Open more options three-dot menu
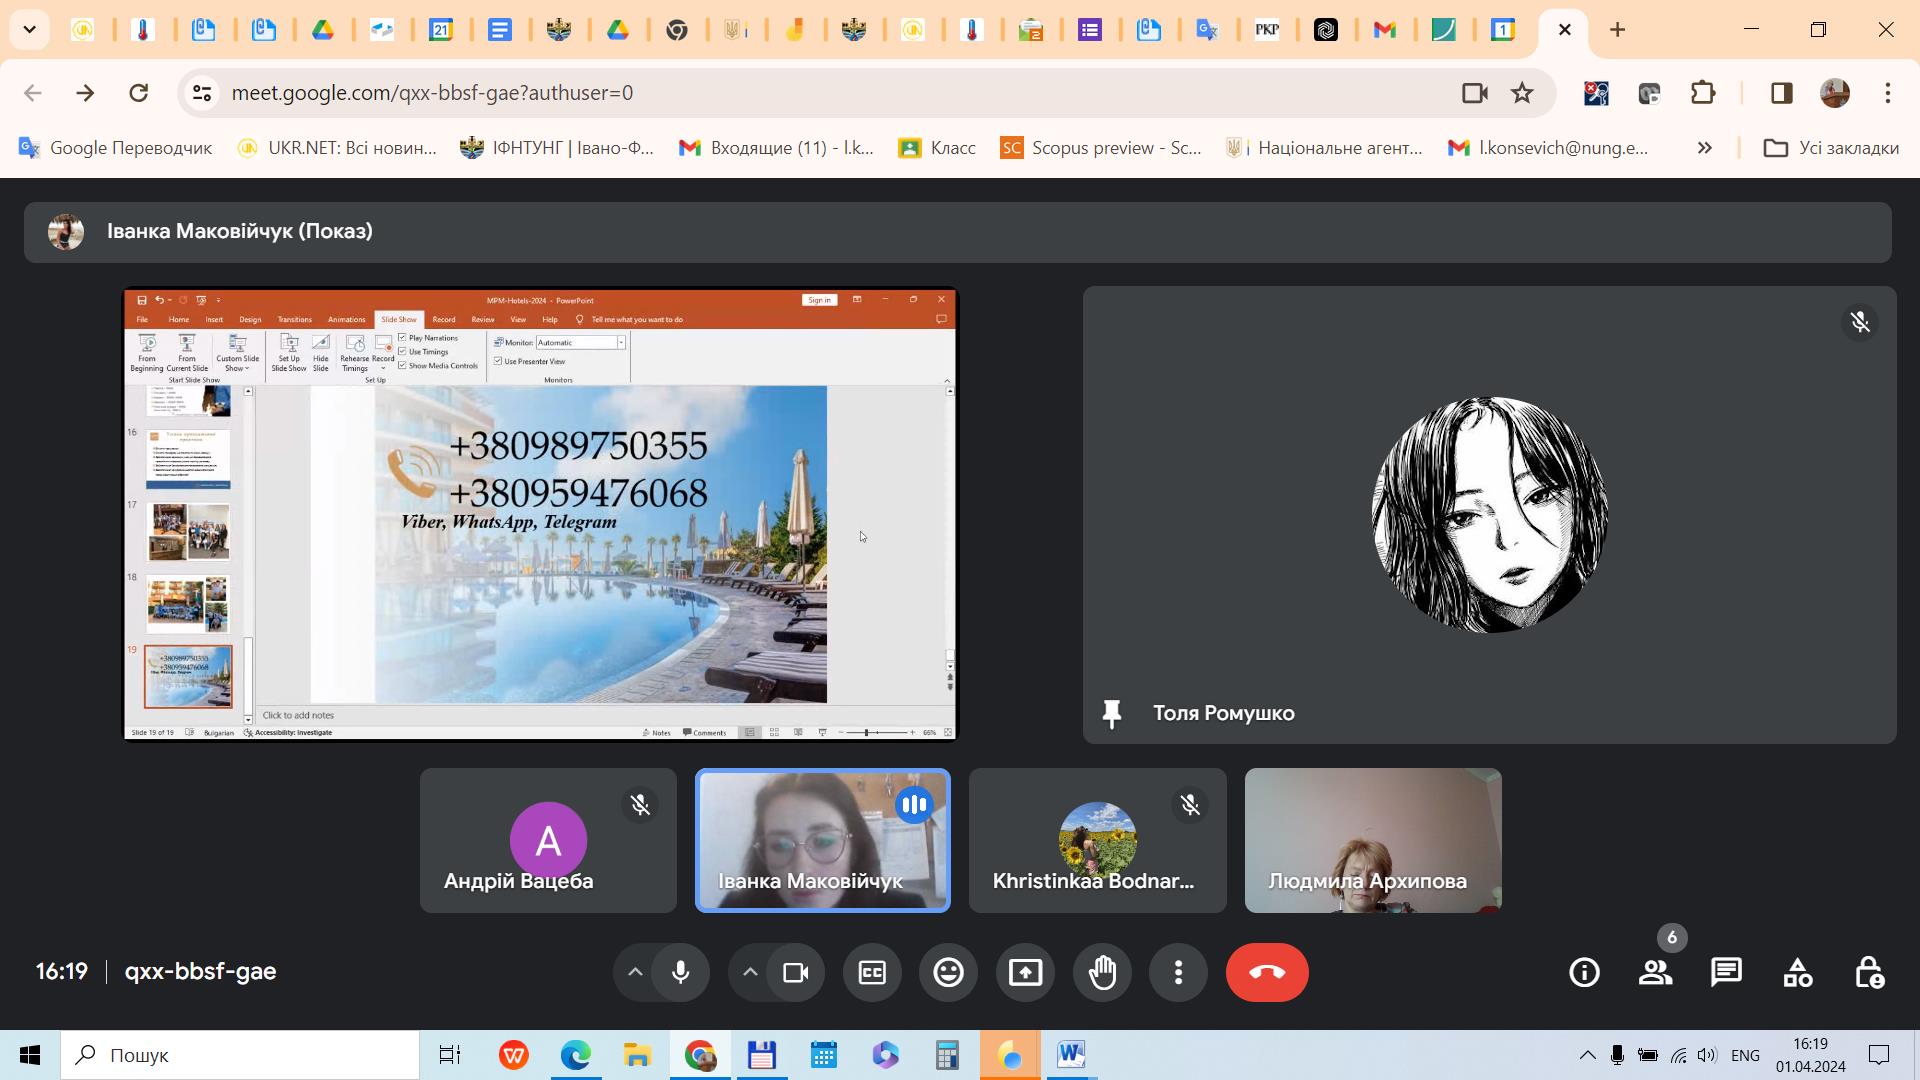Screen dimensions: 1920x1080 coord(1178,972)
